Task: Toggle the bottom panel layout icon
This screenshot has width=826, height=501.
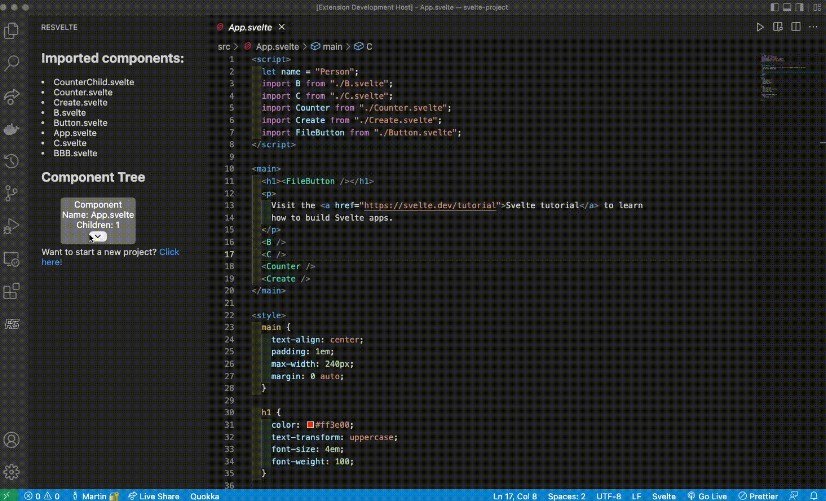Action: coord(787,7)
